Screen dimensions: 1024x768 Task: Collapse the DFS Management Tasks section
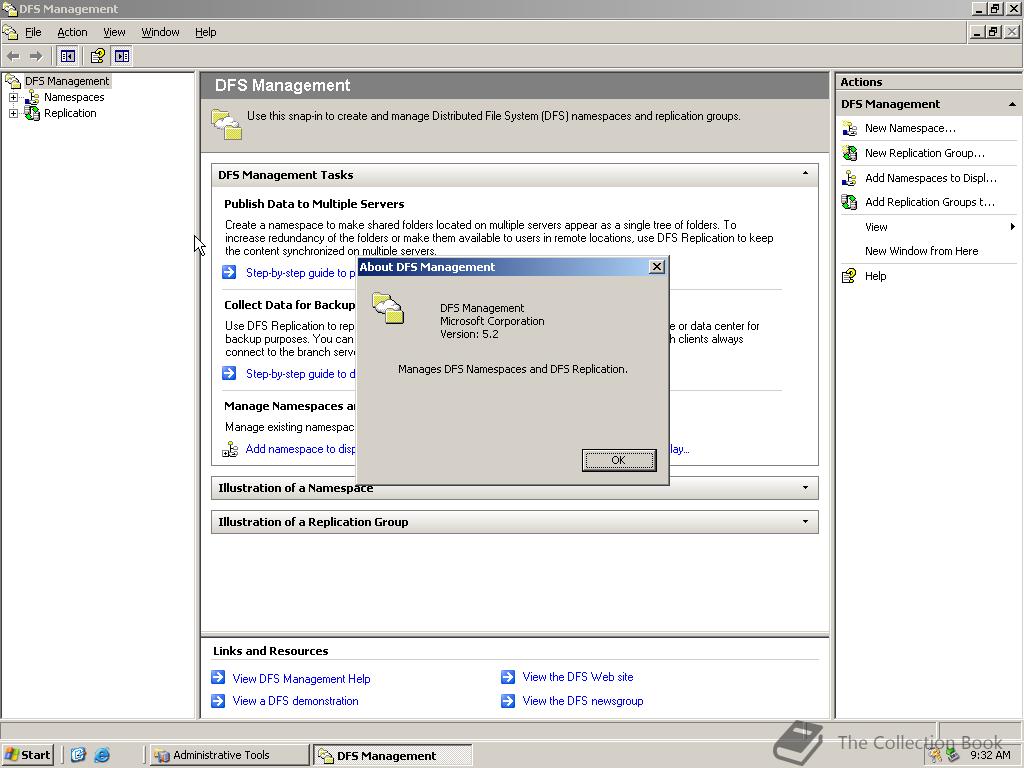pos(805,174)
